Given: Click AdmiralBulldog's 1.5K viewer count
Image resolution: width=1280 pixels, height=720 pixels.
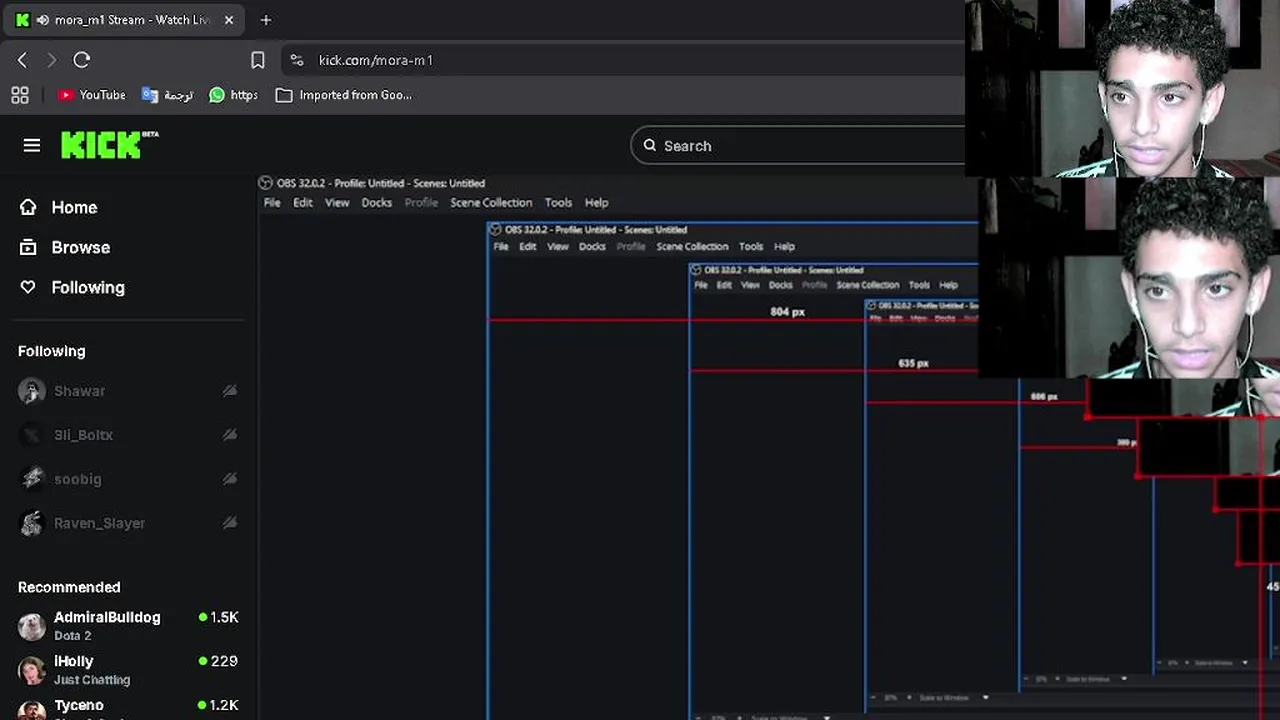Looking at the screenshot, I should point(219,618).
